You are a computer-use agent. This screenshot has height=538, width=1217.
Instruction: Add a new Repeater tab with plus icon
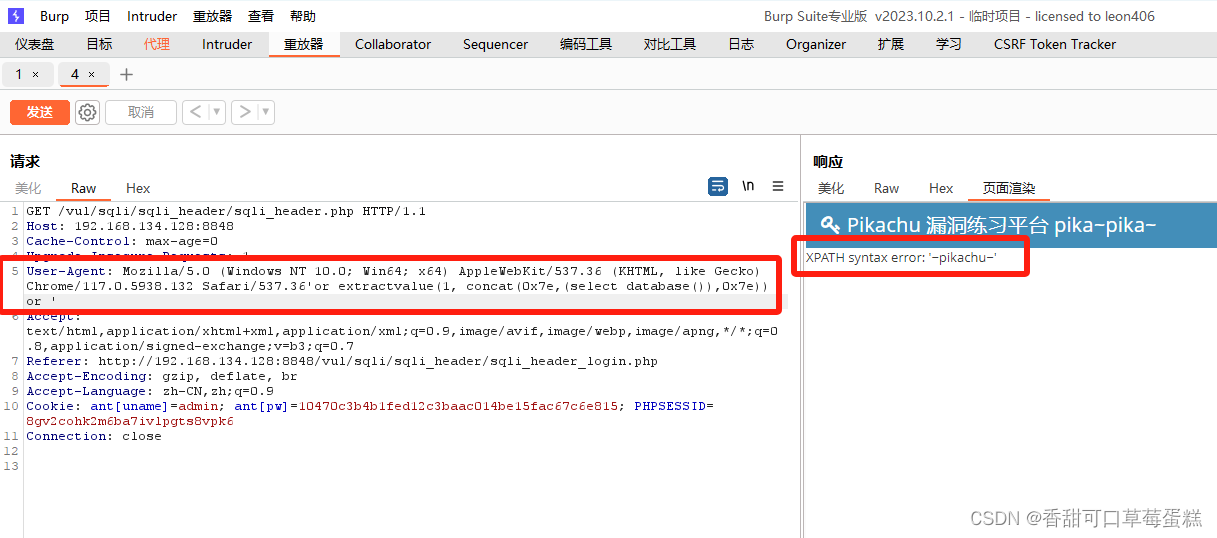pyautogui.click(x=126, y=75)
